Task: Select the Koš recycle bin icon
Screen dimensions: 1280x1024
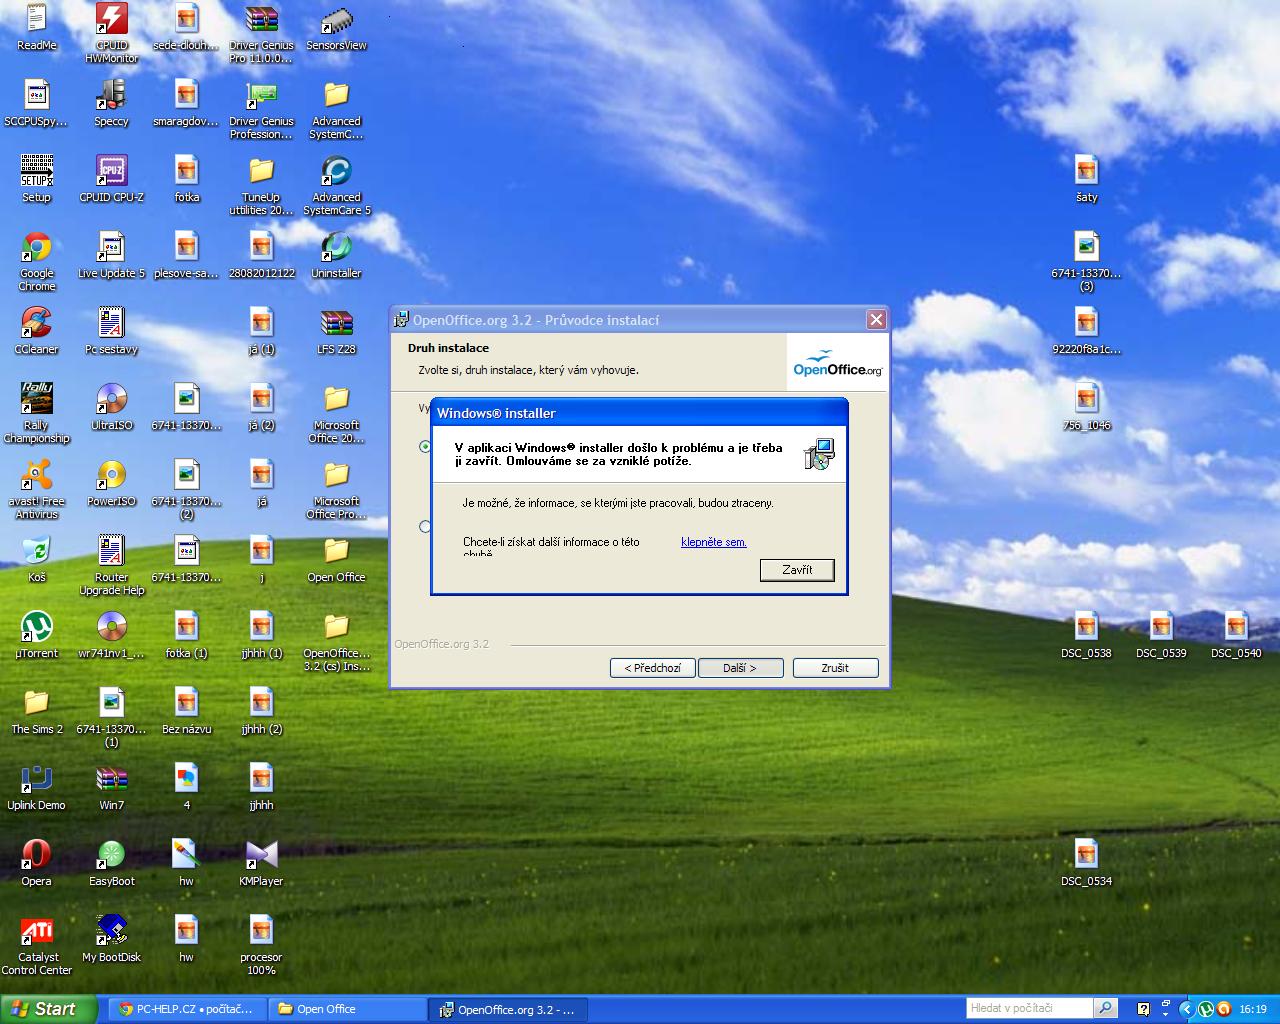Action: (37, 559)
